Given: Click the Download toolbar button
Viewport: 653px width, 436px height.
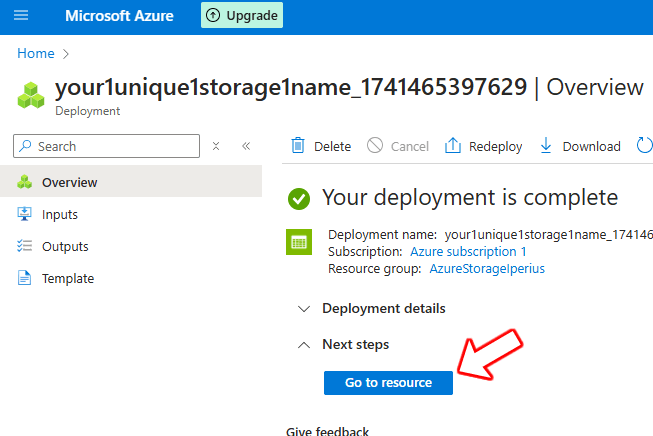Looking at the screenshot, I should [580, 146].
